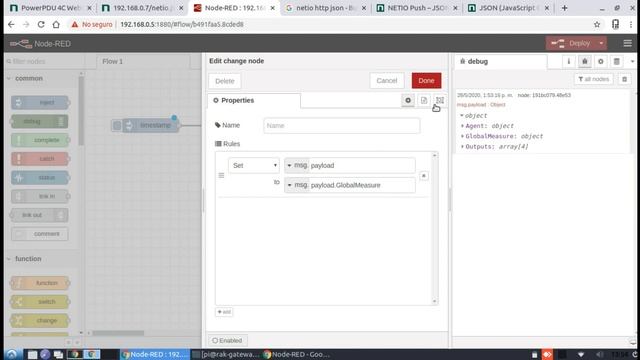Bookmark this page with star icon
640x360 pixels.
pyautogui.click(x=597, y=24)
